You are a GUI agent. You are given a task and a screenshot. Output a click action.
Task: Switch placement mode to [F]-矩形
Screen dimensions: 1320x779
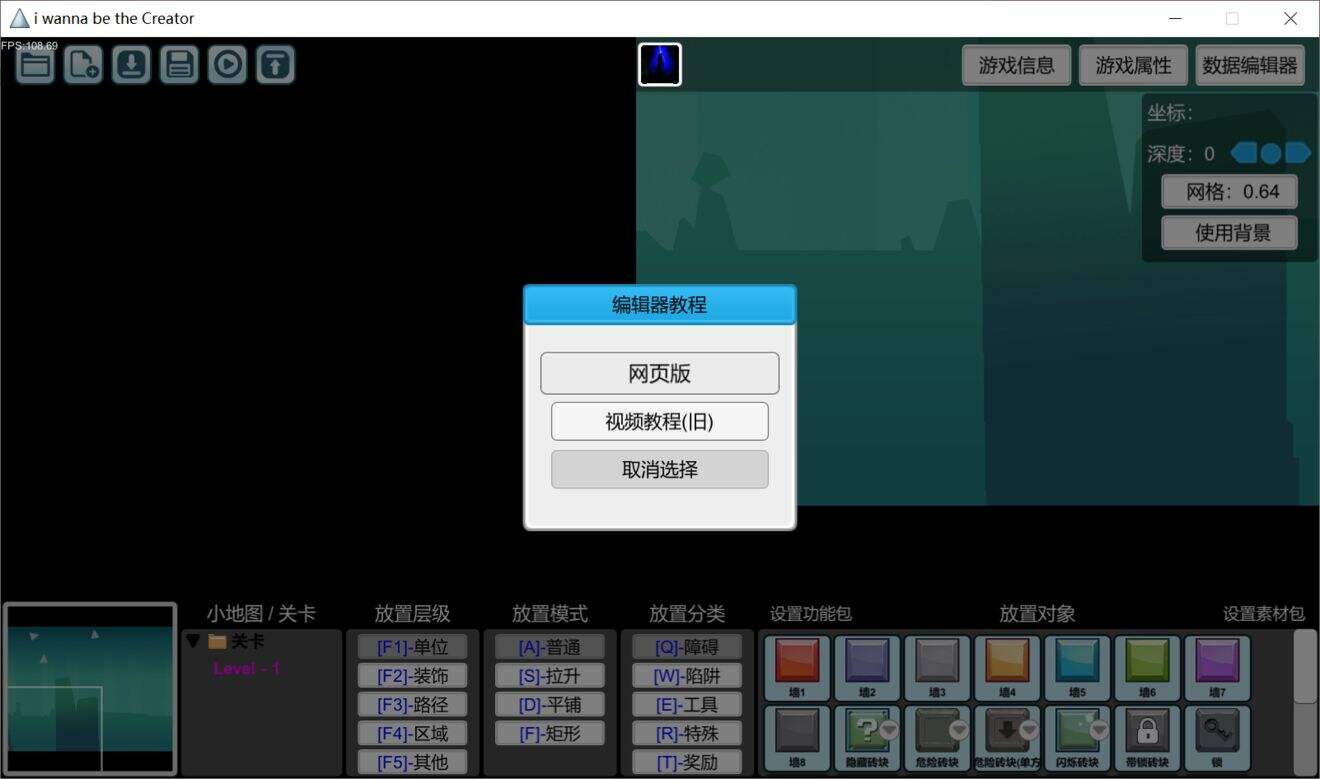pos(550,733)
